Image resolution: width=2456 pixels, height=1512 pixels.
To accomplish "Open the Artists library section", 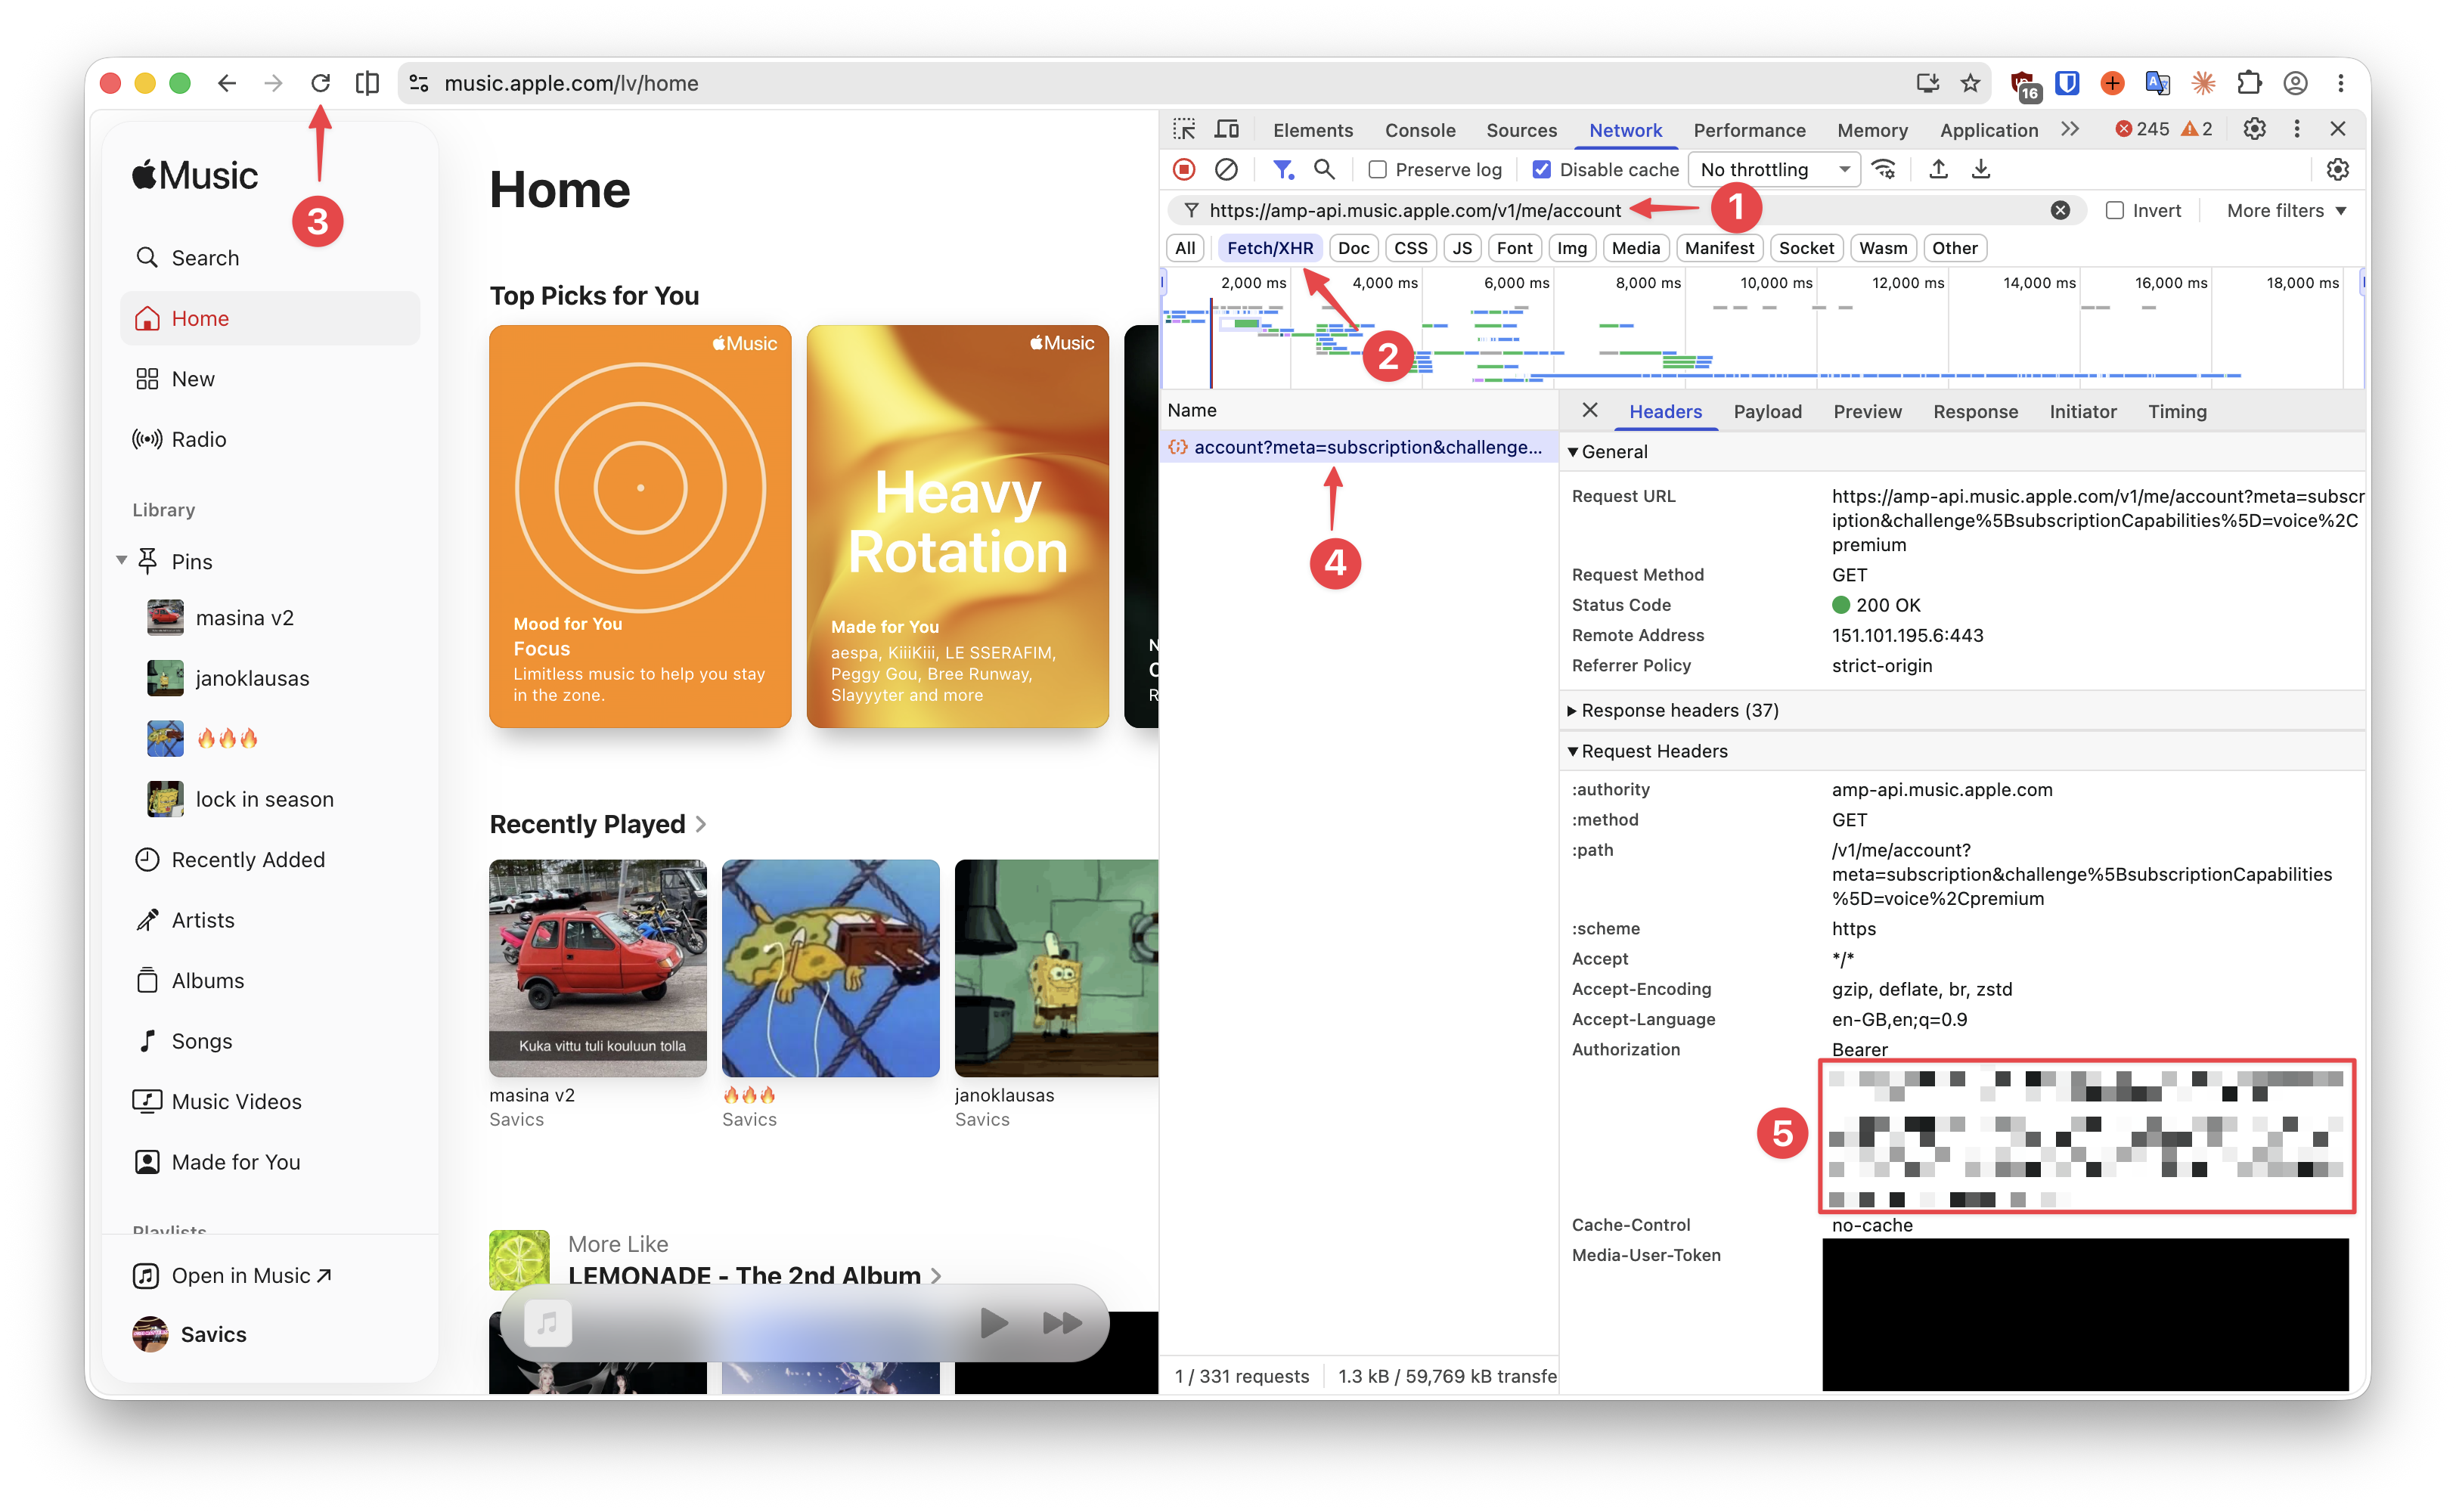I will click(270, 920).
